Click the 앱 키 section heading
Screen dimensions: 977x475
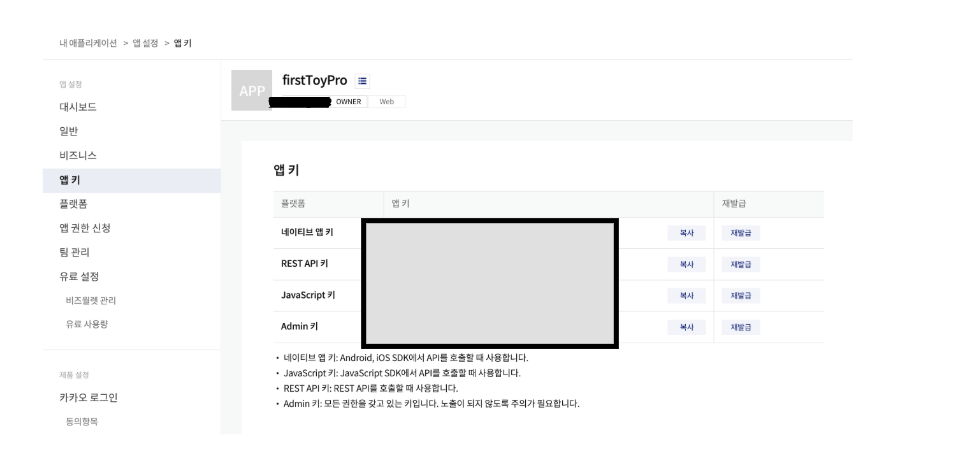point(287,170)
